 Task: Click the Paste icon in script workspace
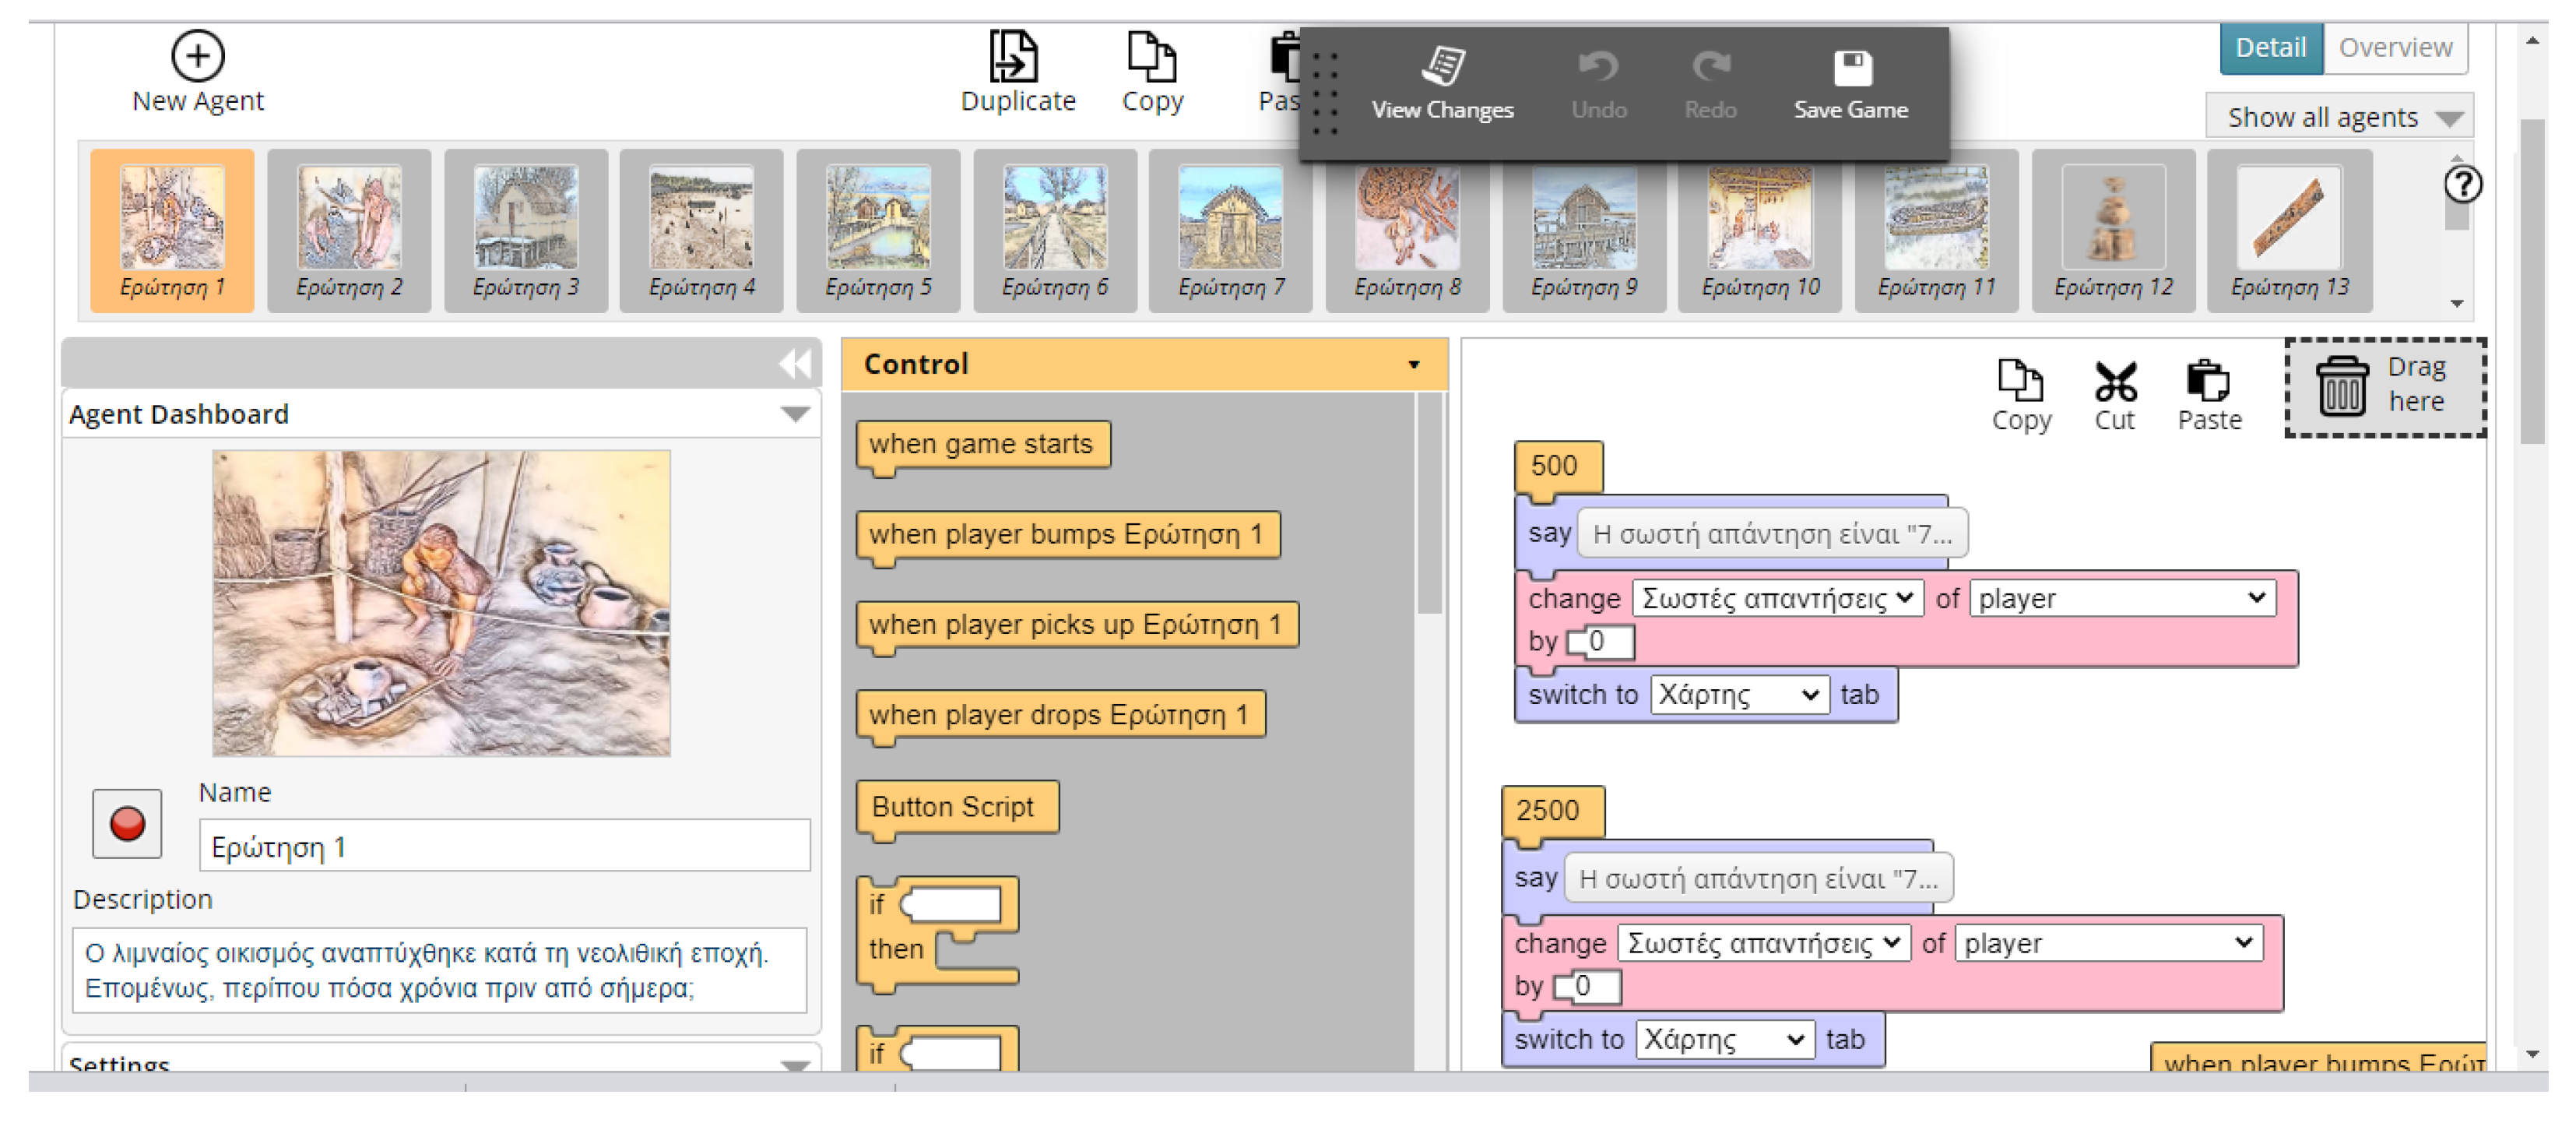pyautogui.click(x=2208, y=382)
